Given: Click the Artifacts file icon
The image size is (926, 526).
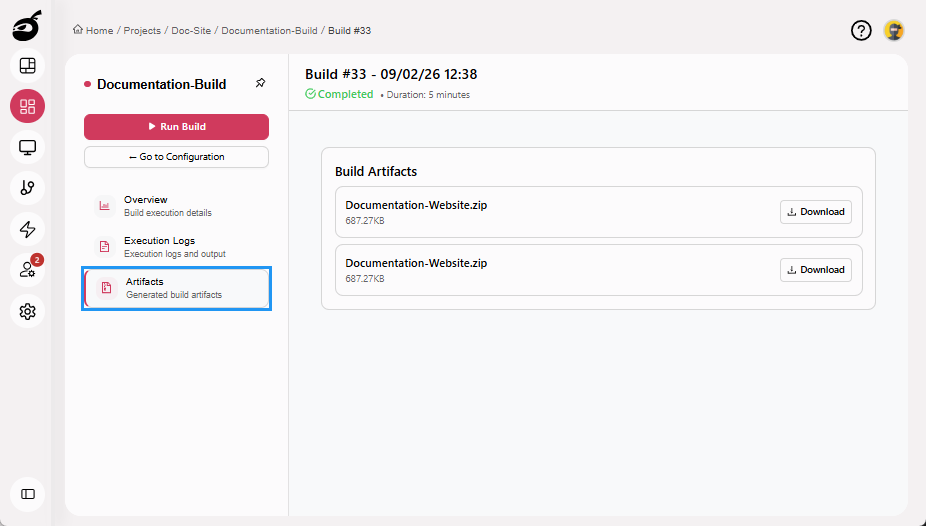Looking at the screenshot, I should (x=106, y=287).
